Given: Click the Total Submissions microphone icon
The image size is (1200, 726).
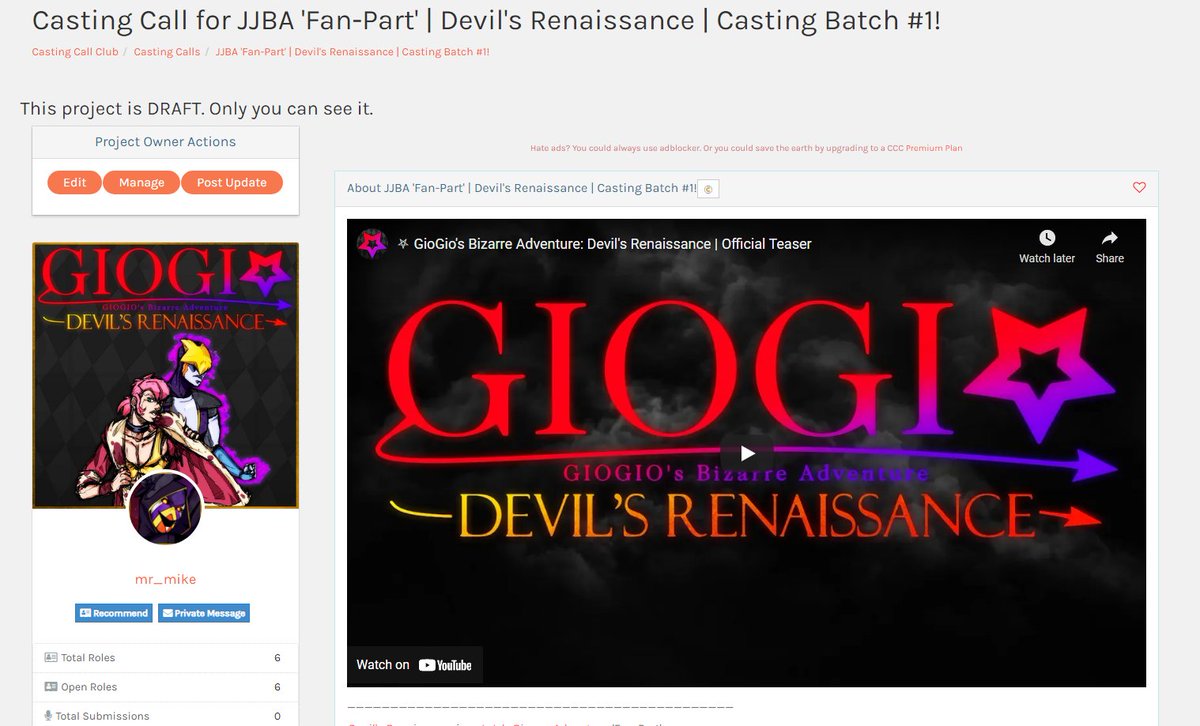Looking at the screenshot, I should (x=48, y=716).
